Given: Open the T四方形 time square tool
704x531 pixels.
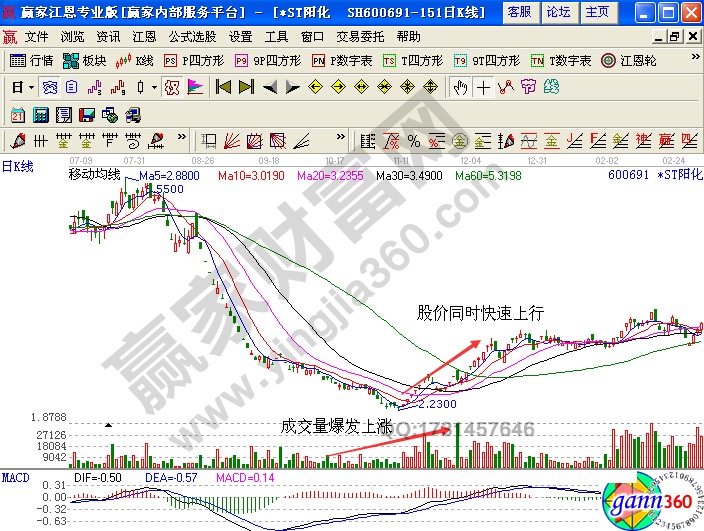Looking at the screenshot, I should tap(413, 61).
